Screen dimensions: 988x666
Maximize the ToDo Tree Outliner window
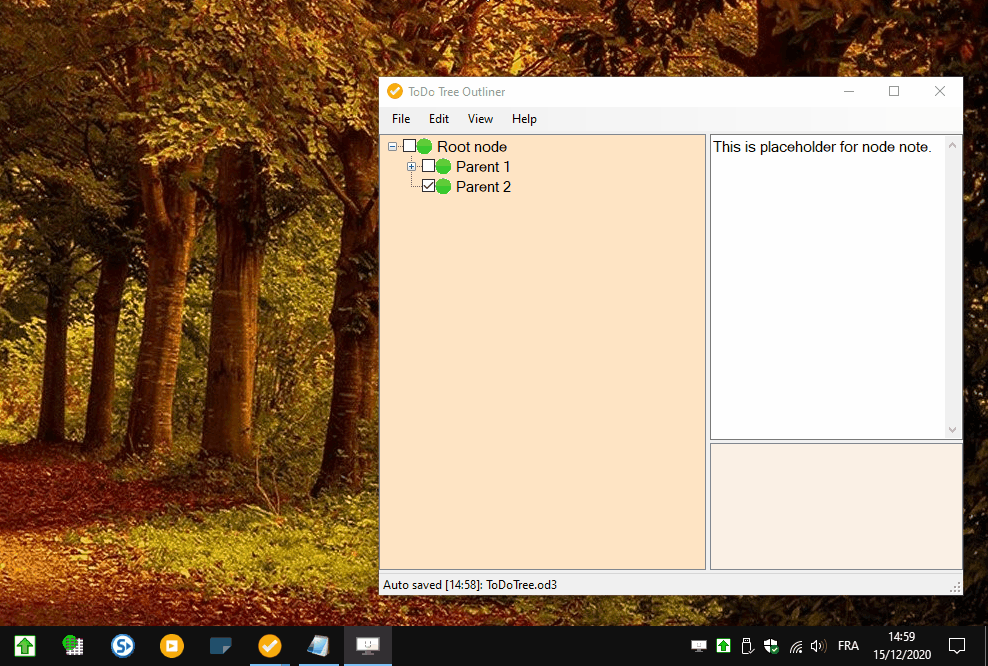893,91
